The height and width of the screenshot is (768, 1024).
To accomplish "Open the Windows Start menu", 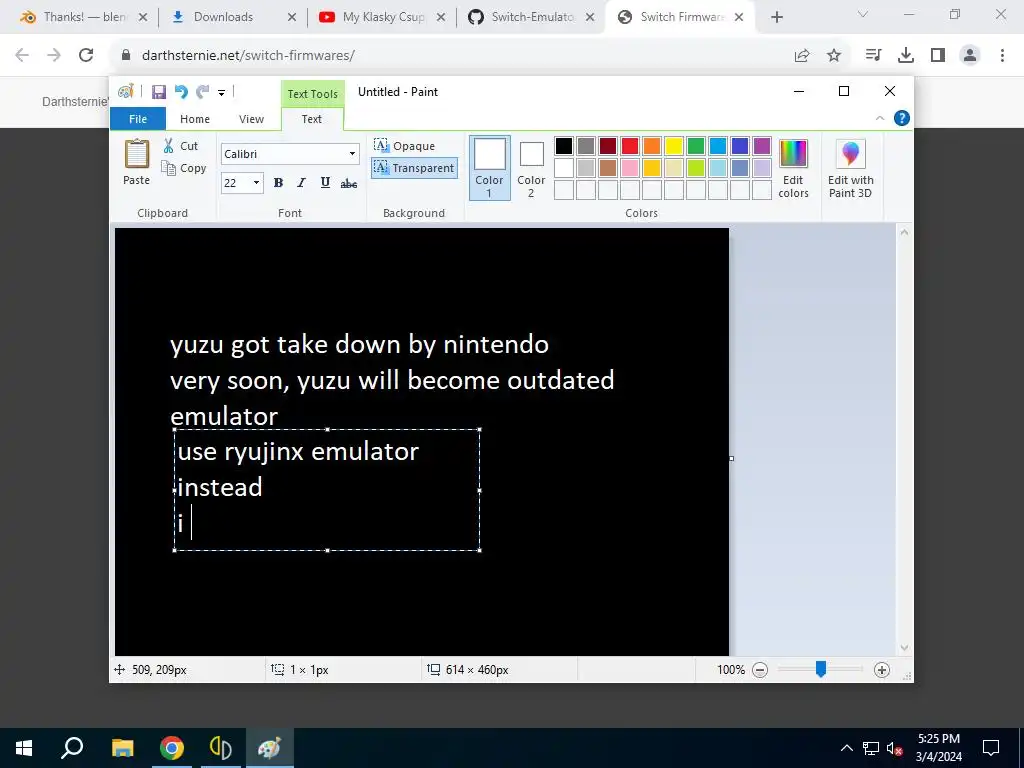I will point(24,748).
